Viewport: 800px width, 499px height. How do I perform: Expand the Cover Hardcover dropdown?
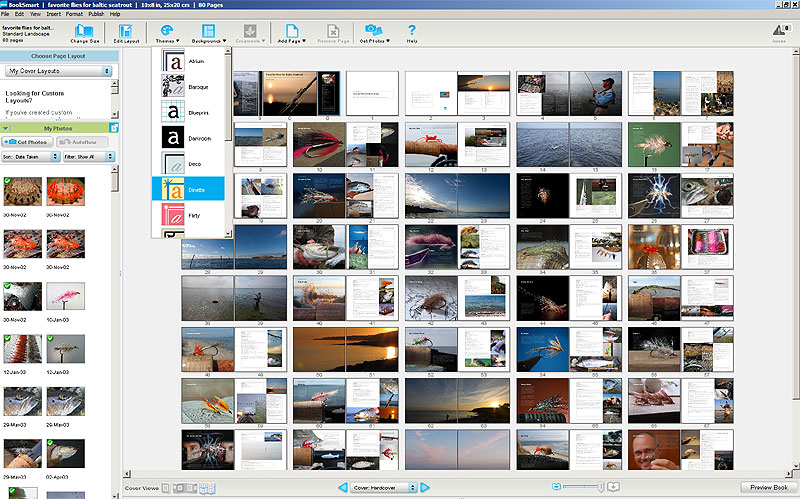[384, 487]
